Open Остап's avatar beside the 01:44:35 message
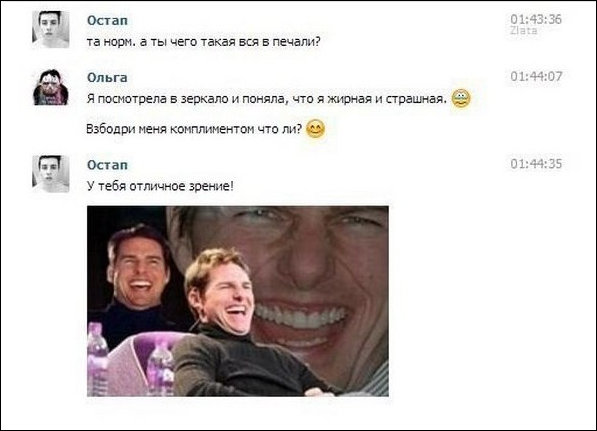Viewport: 597px width, 431px height. click(51, 174)
